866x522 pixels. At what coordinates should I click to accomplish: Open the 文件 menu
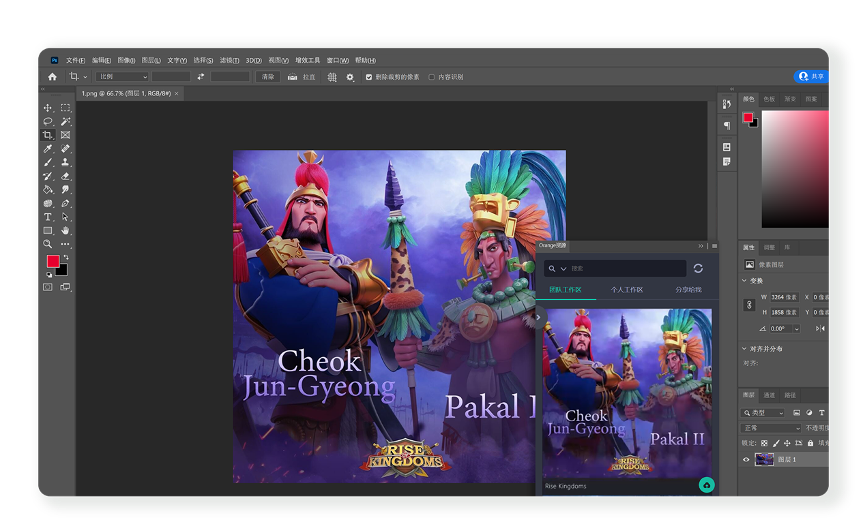click(75, 60)
